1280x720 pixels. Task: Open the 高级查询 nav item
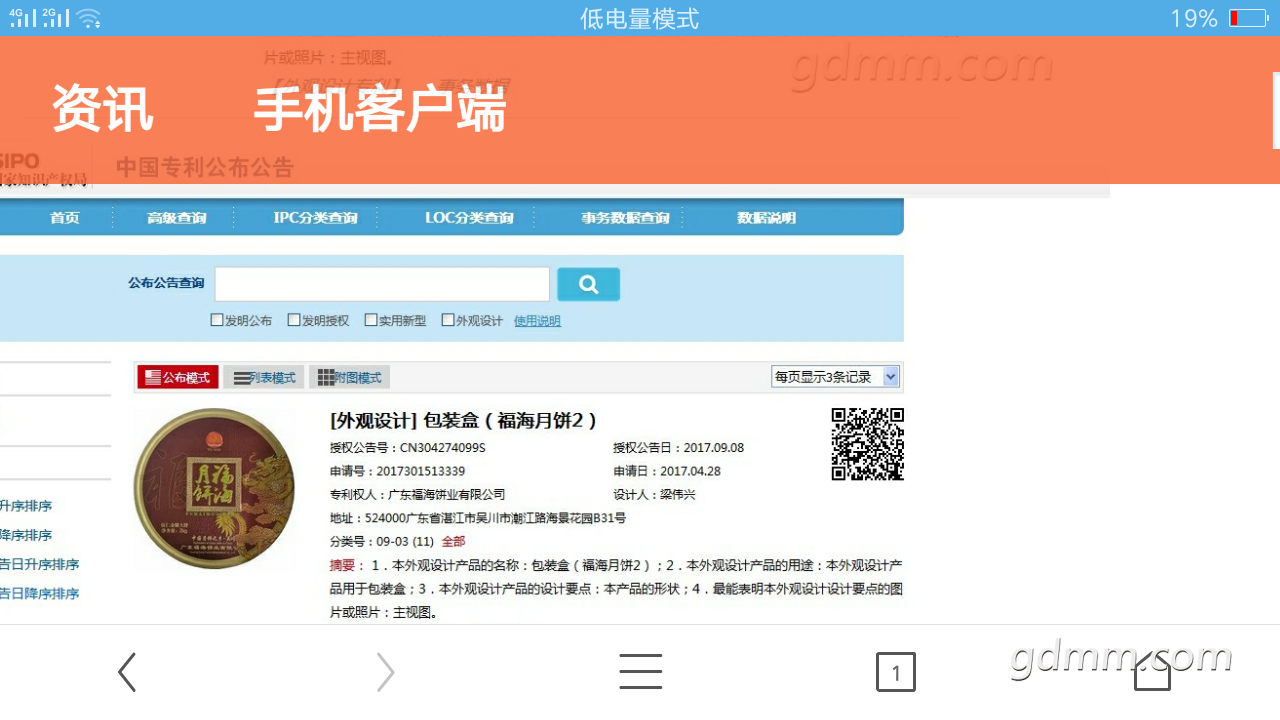[177, 218]
